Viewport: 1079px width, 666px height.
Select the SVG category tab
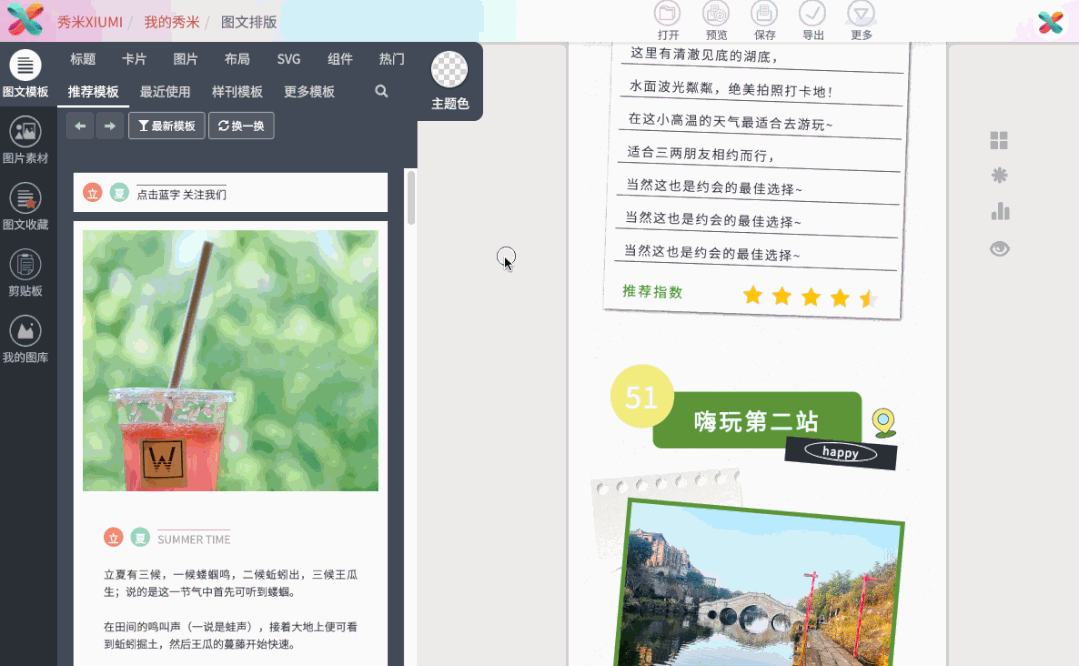click(x=288, y=59)
